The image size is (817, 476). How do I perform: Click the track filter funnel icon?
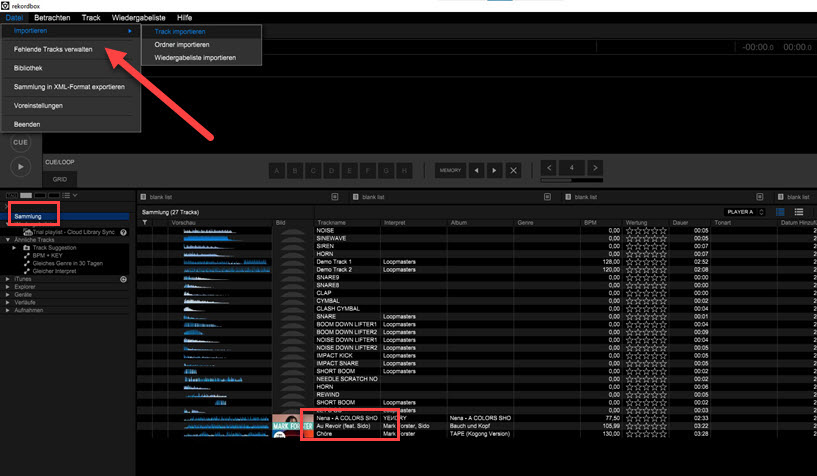click(x=145, y=222)
